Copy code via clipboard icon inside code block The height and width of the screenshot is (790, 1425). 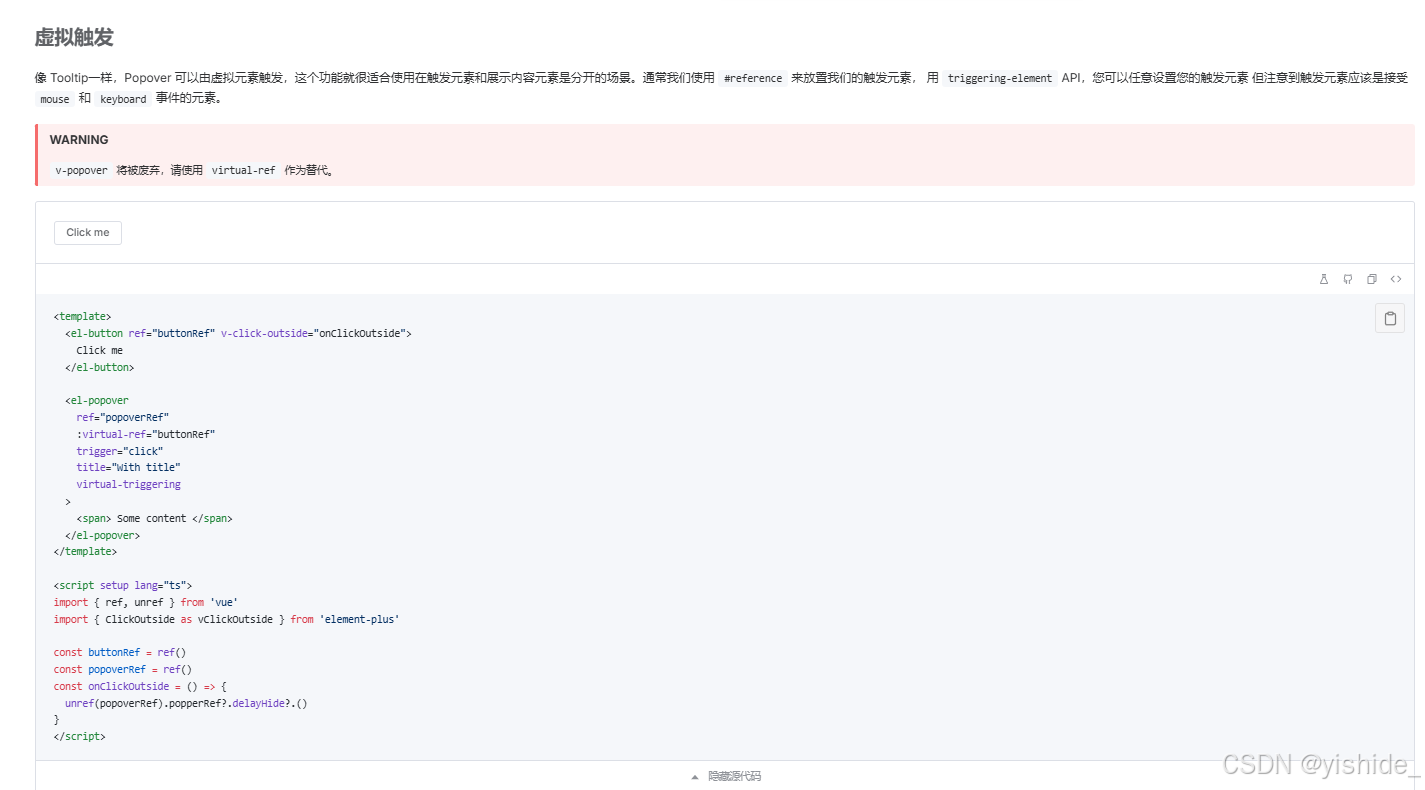[x=1389, y=317]
